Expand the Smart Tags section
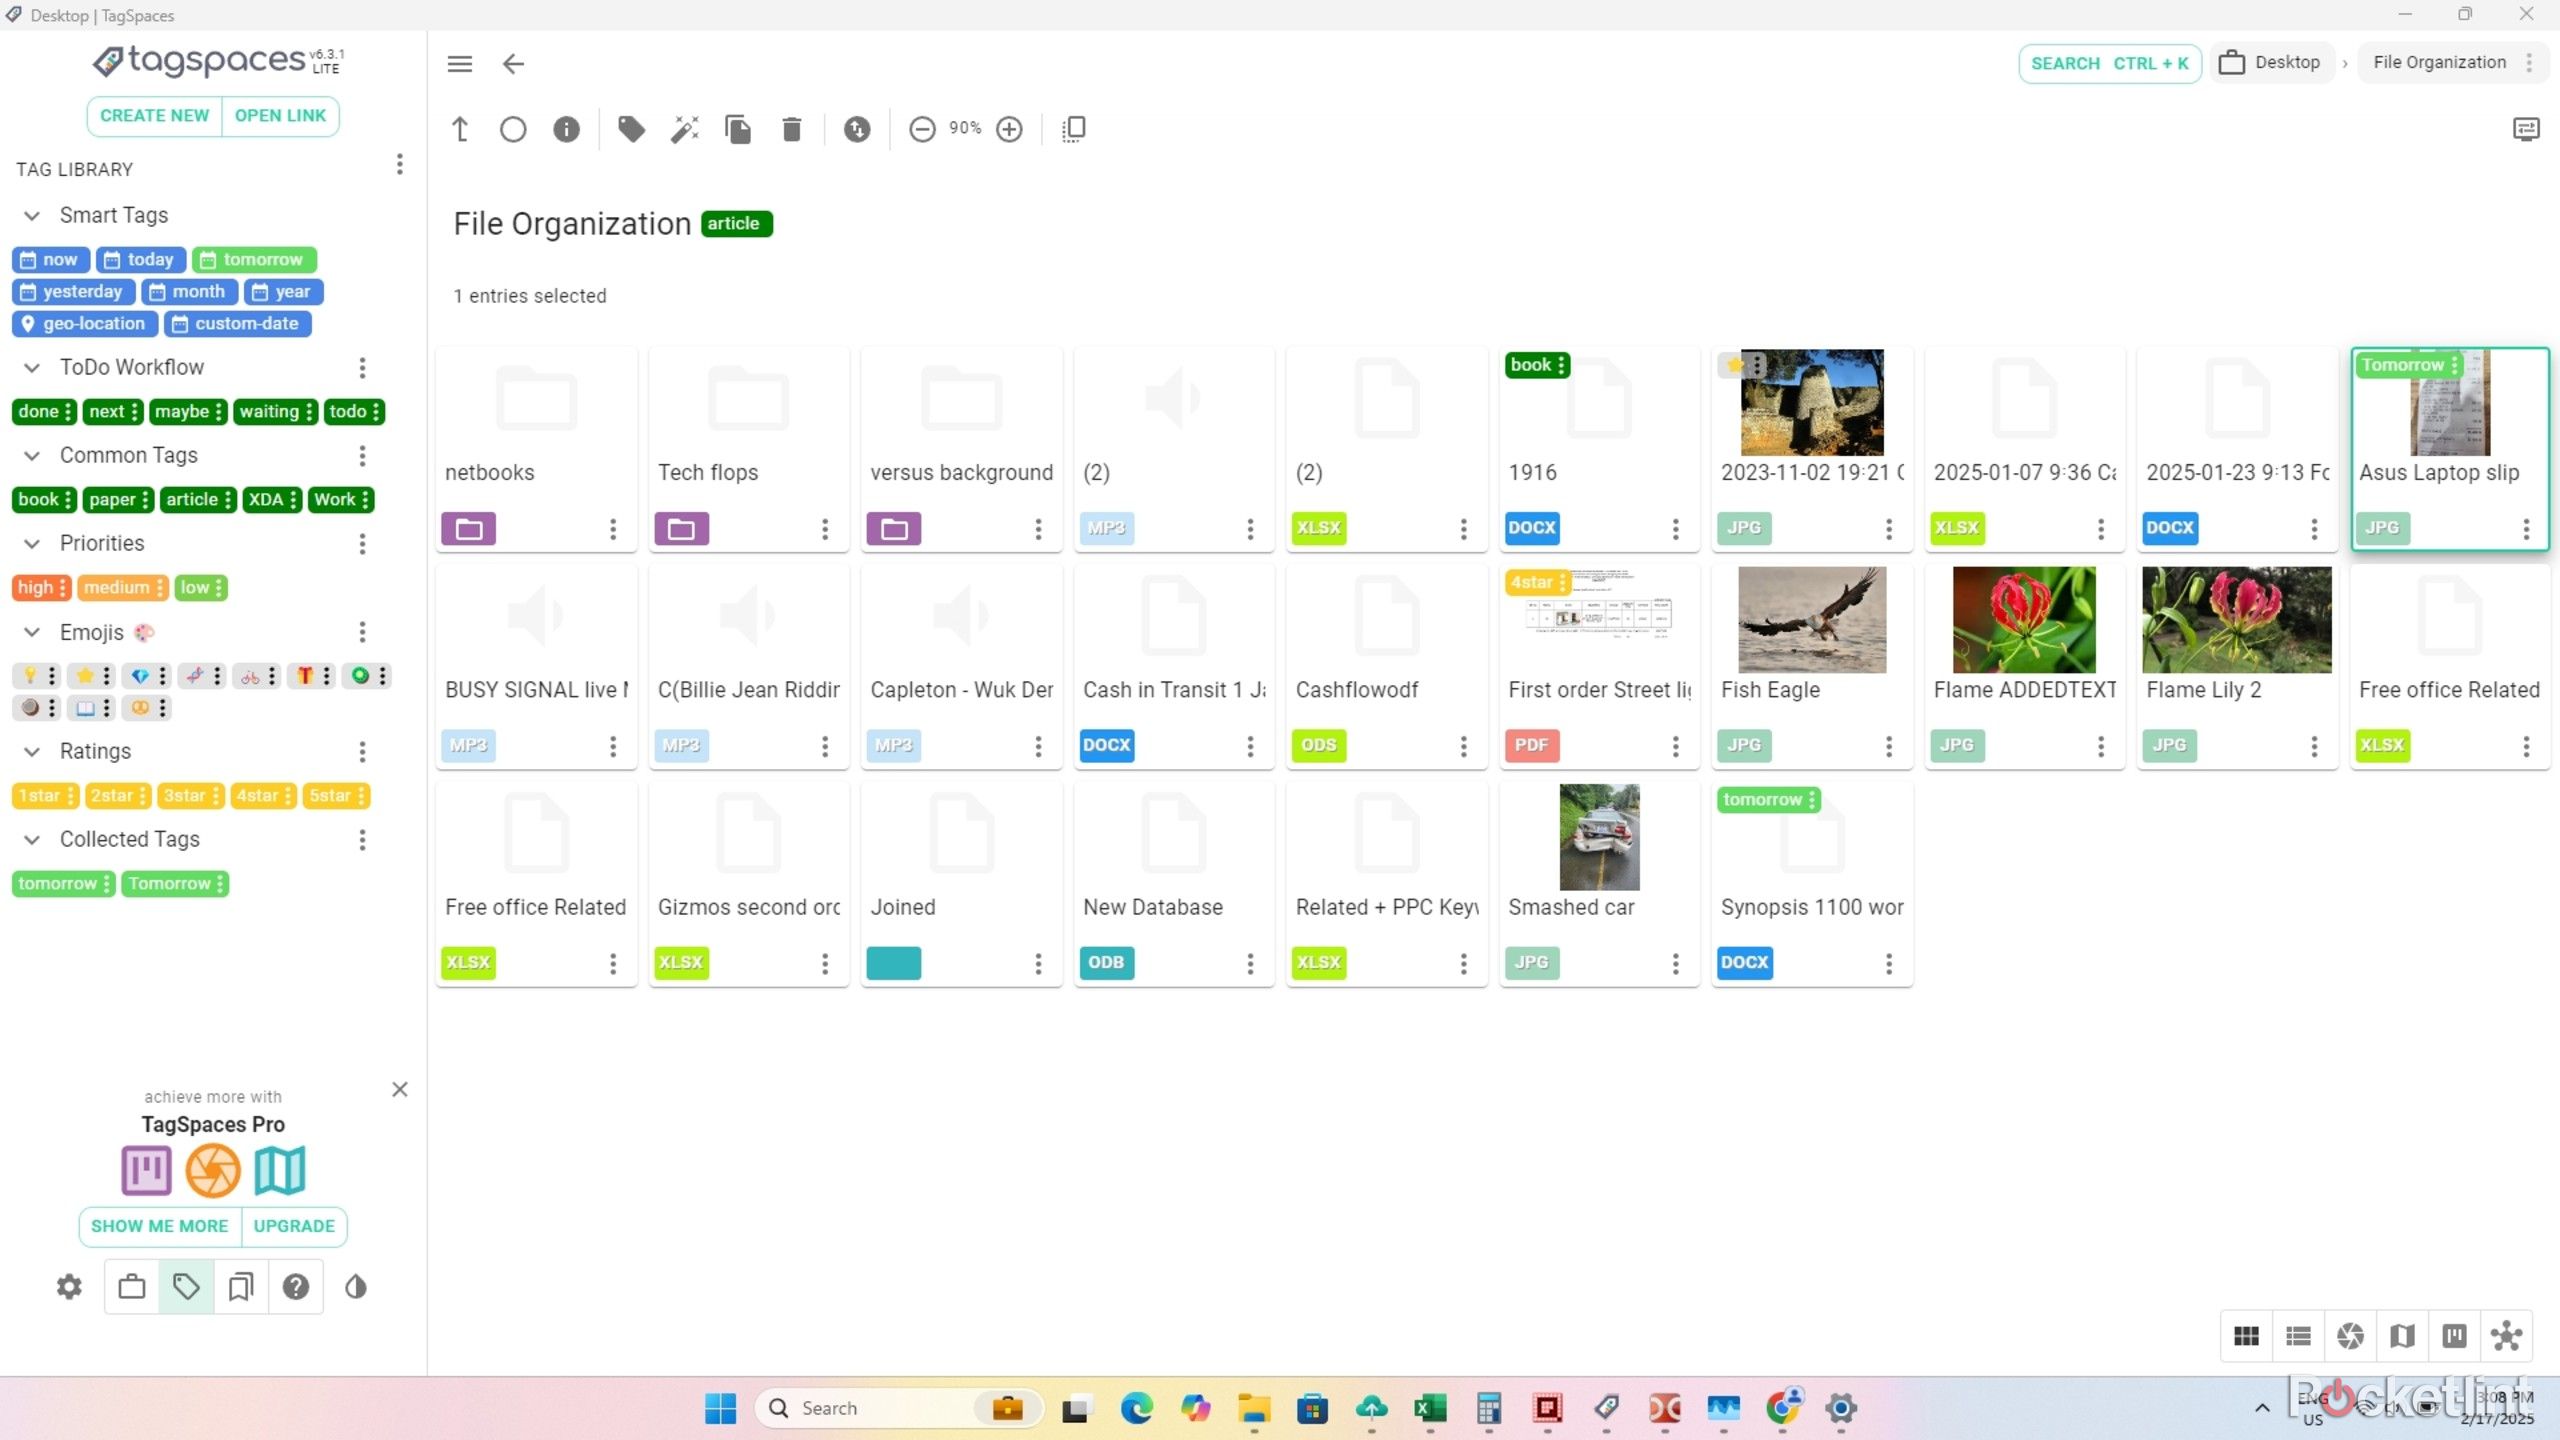 (32, 215)
